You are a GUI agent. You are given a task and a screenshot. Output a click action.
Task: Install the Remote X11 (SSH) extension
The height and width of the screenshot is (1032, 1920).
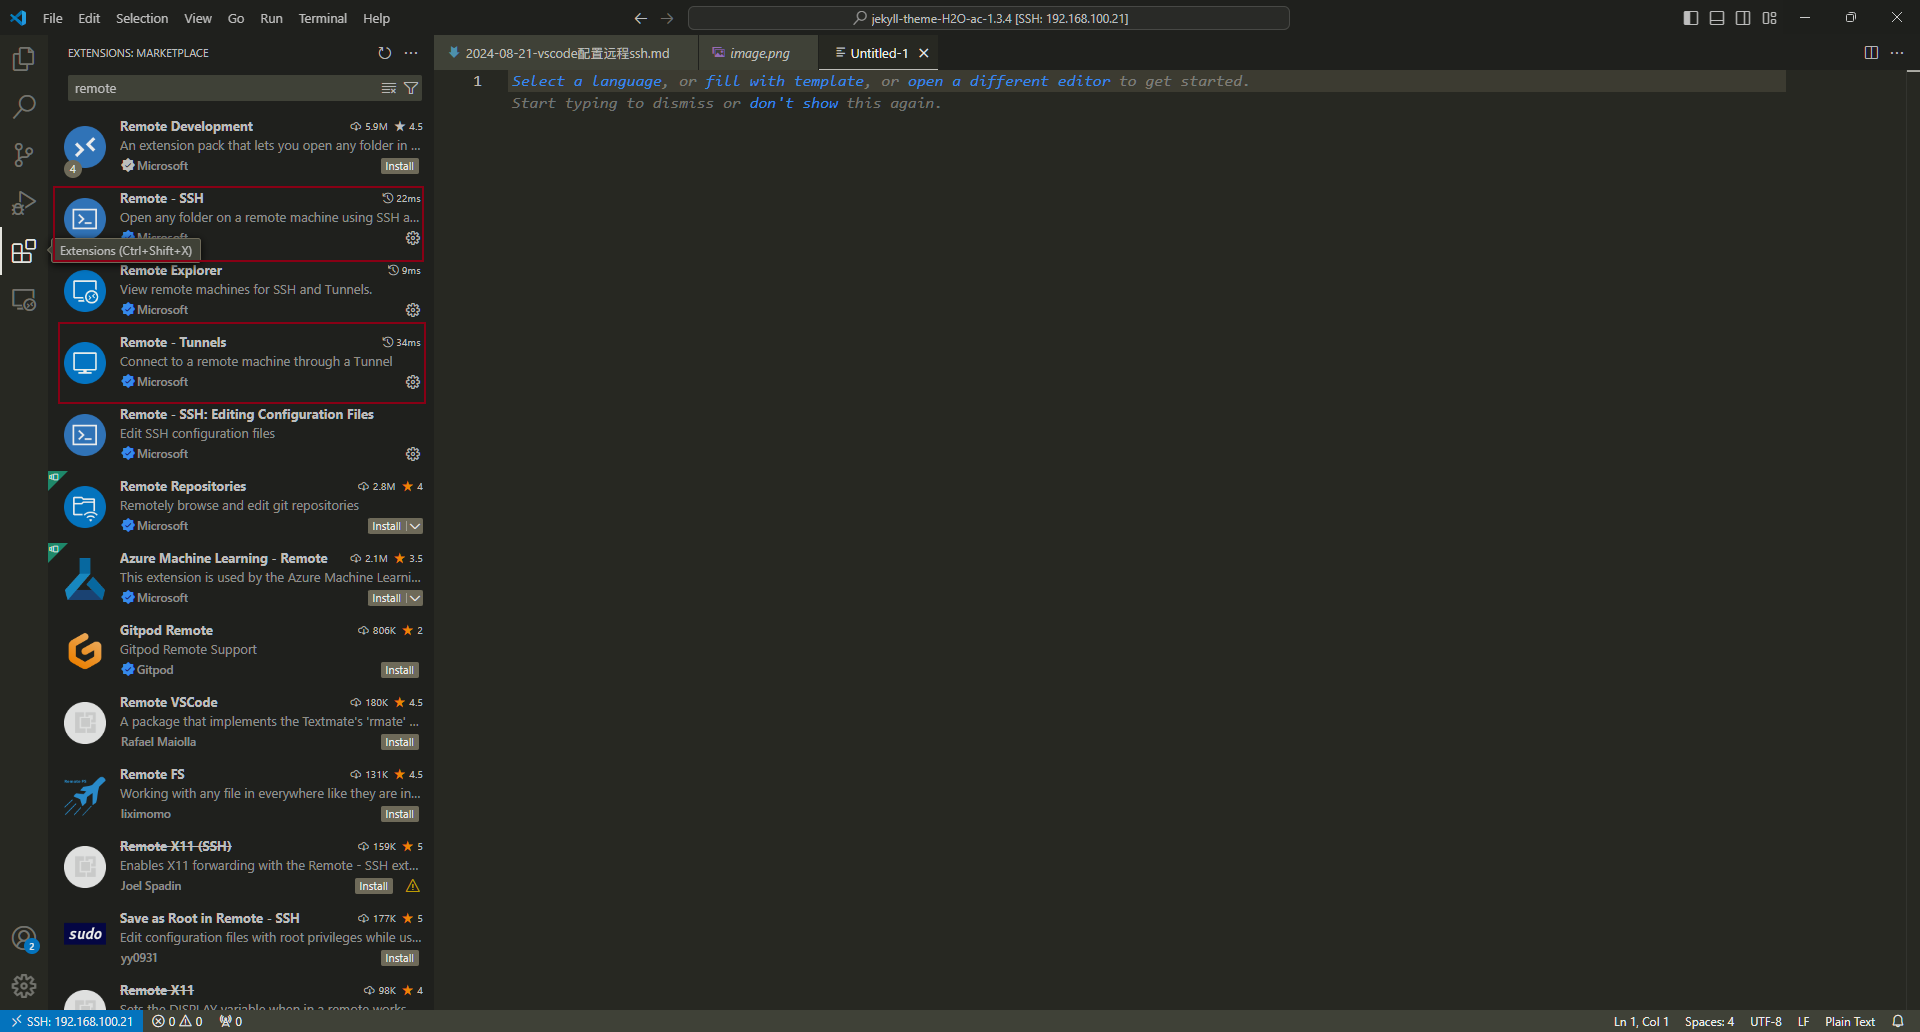coord(373,886)
